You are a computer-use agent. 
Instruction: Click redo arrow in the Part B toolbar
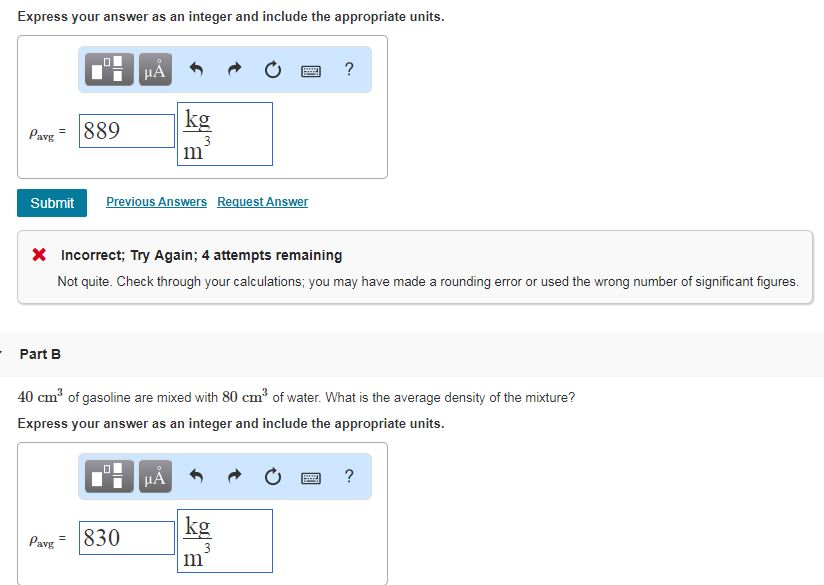(234, 476)
